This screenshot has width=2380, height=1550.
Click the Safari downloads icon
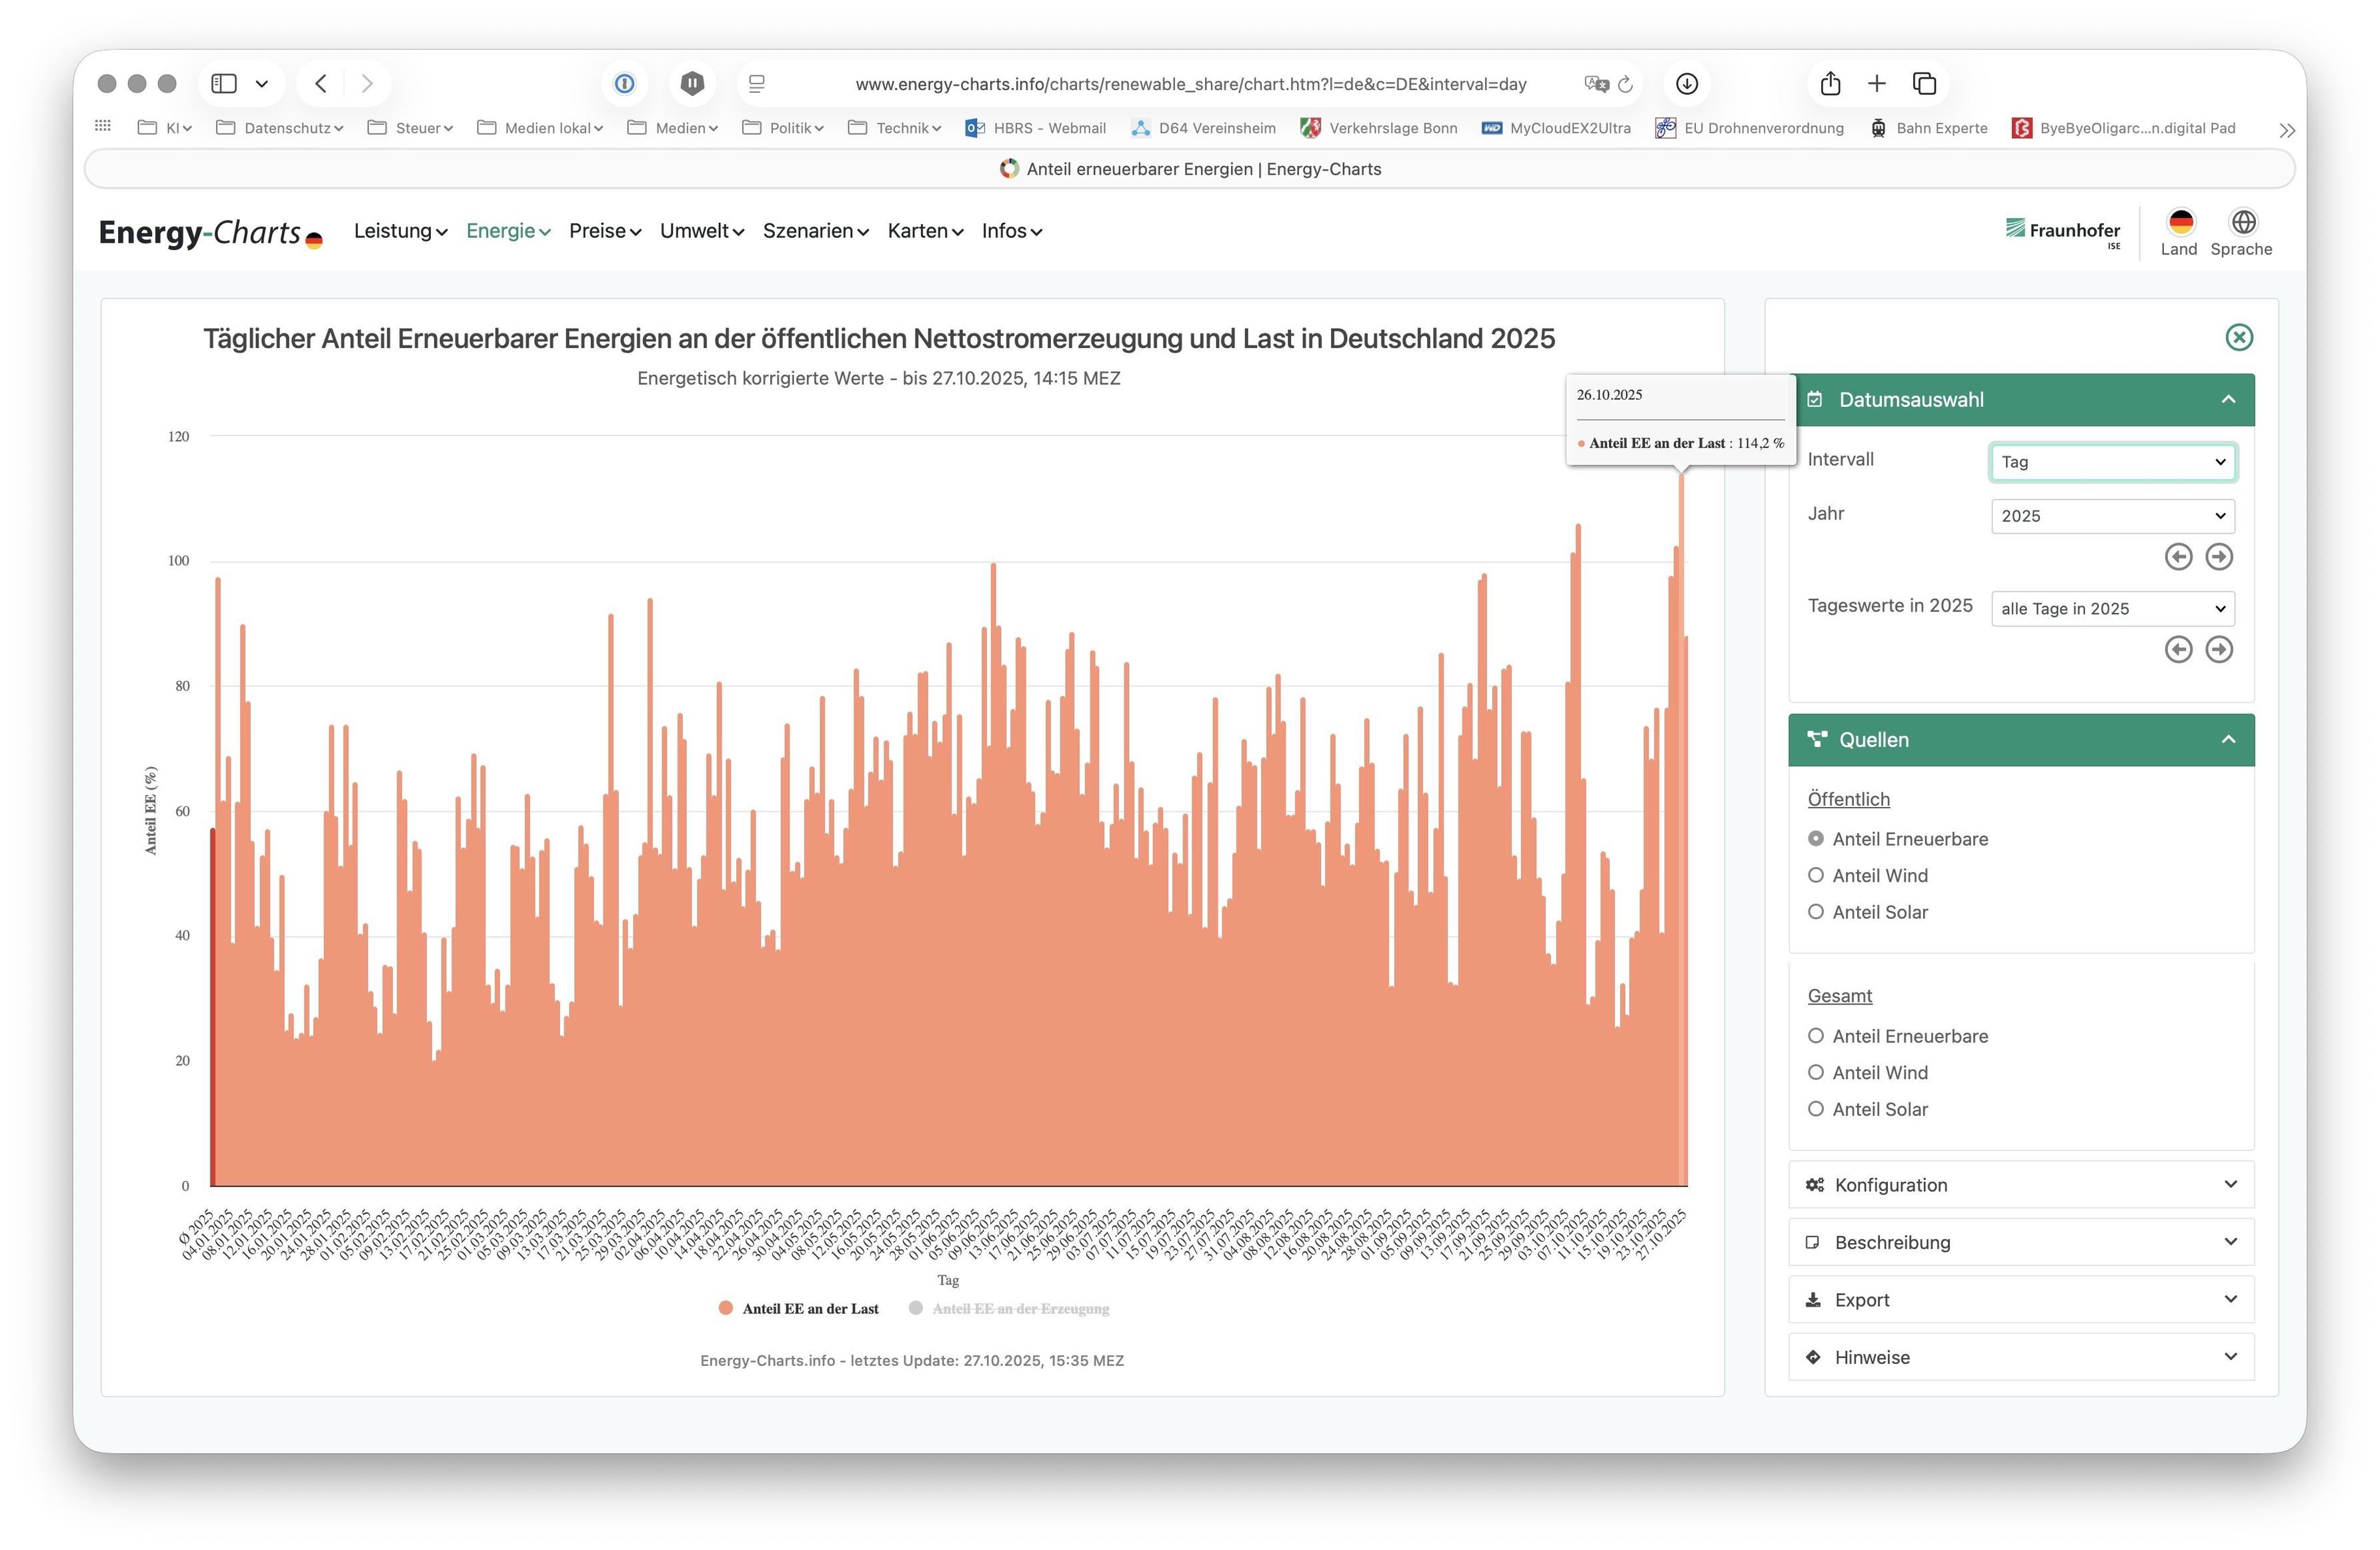(x=1686, y=84)
